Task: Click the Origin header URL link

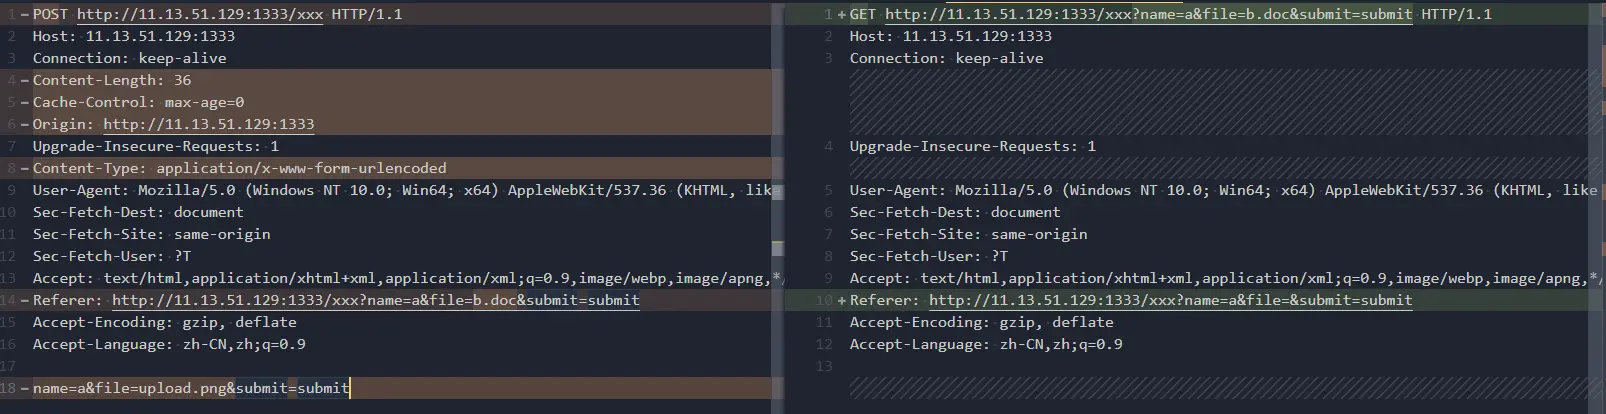Action: (x=209, y=124)
